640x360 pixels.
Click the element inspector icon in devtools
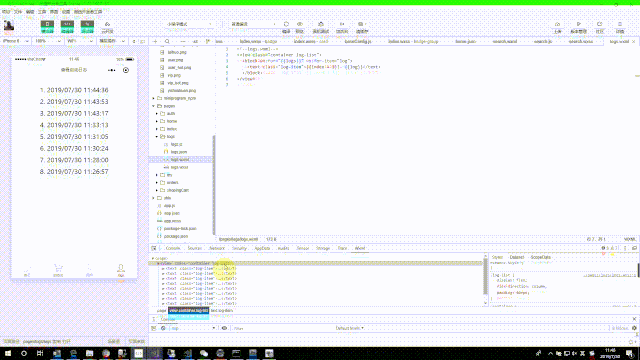[154, 248]
